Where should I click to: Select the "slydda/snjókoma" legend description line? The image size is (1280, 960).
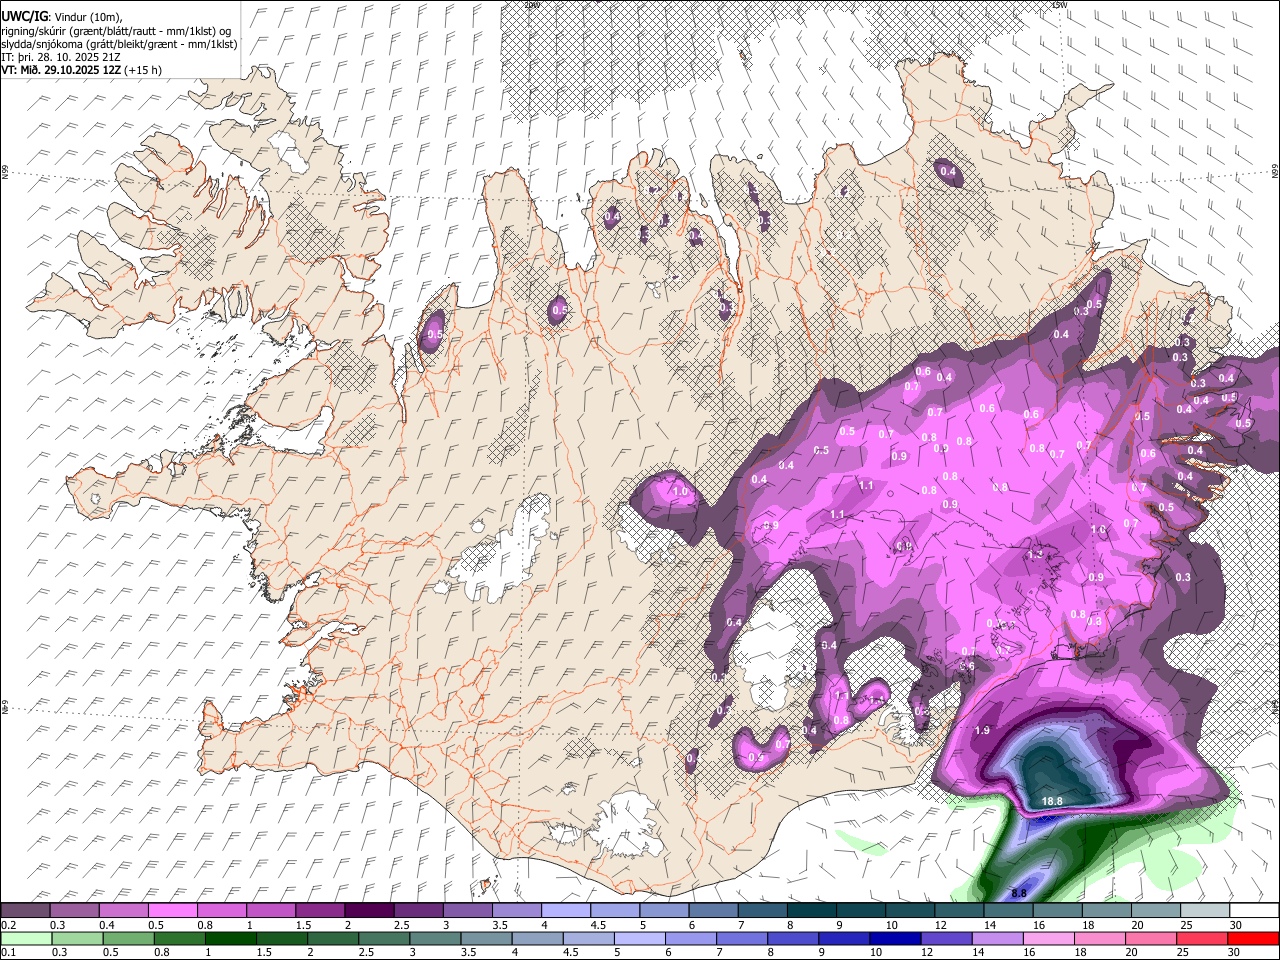[119, 44]
